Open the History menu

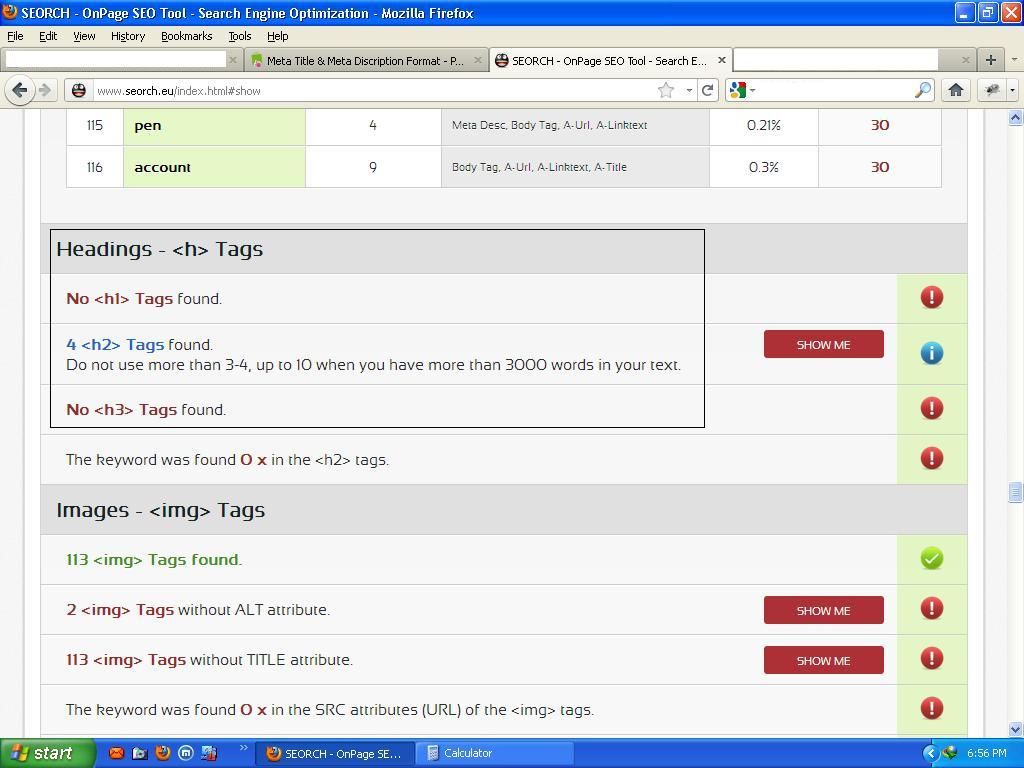click(x=127, y=36)
